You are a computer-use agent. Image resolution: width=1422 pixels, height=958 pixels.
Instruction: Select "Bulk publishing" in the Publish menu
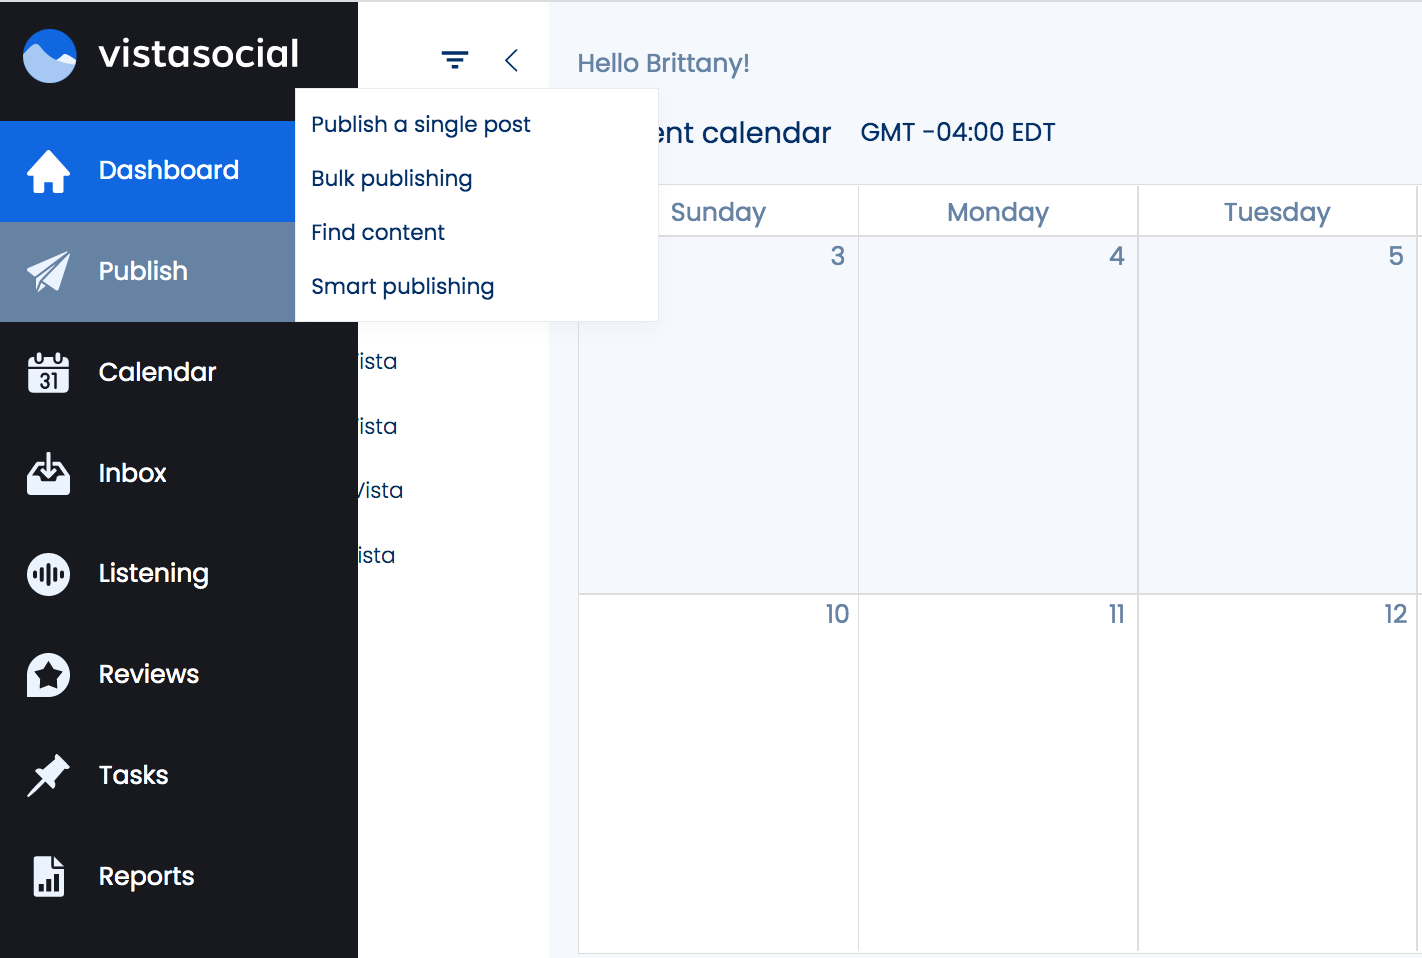[x=391, y=178]
